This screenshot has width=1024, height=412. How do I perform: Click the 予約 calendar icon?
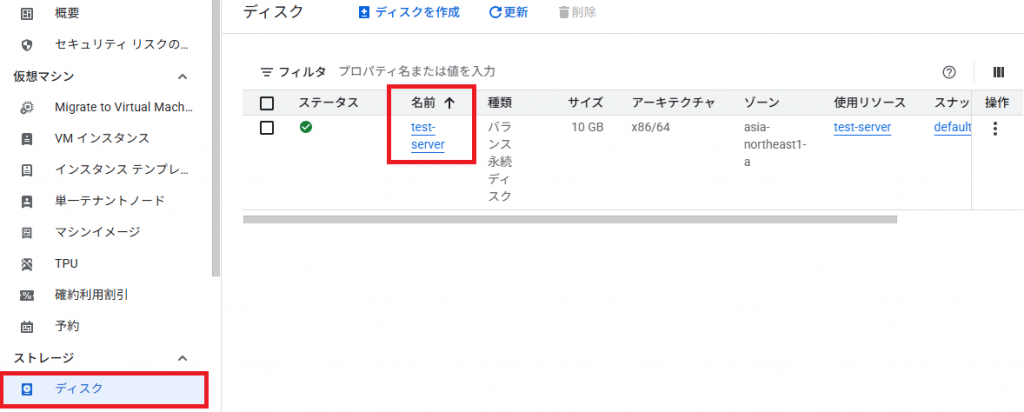27,326
